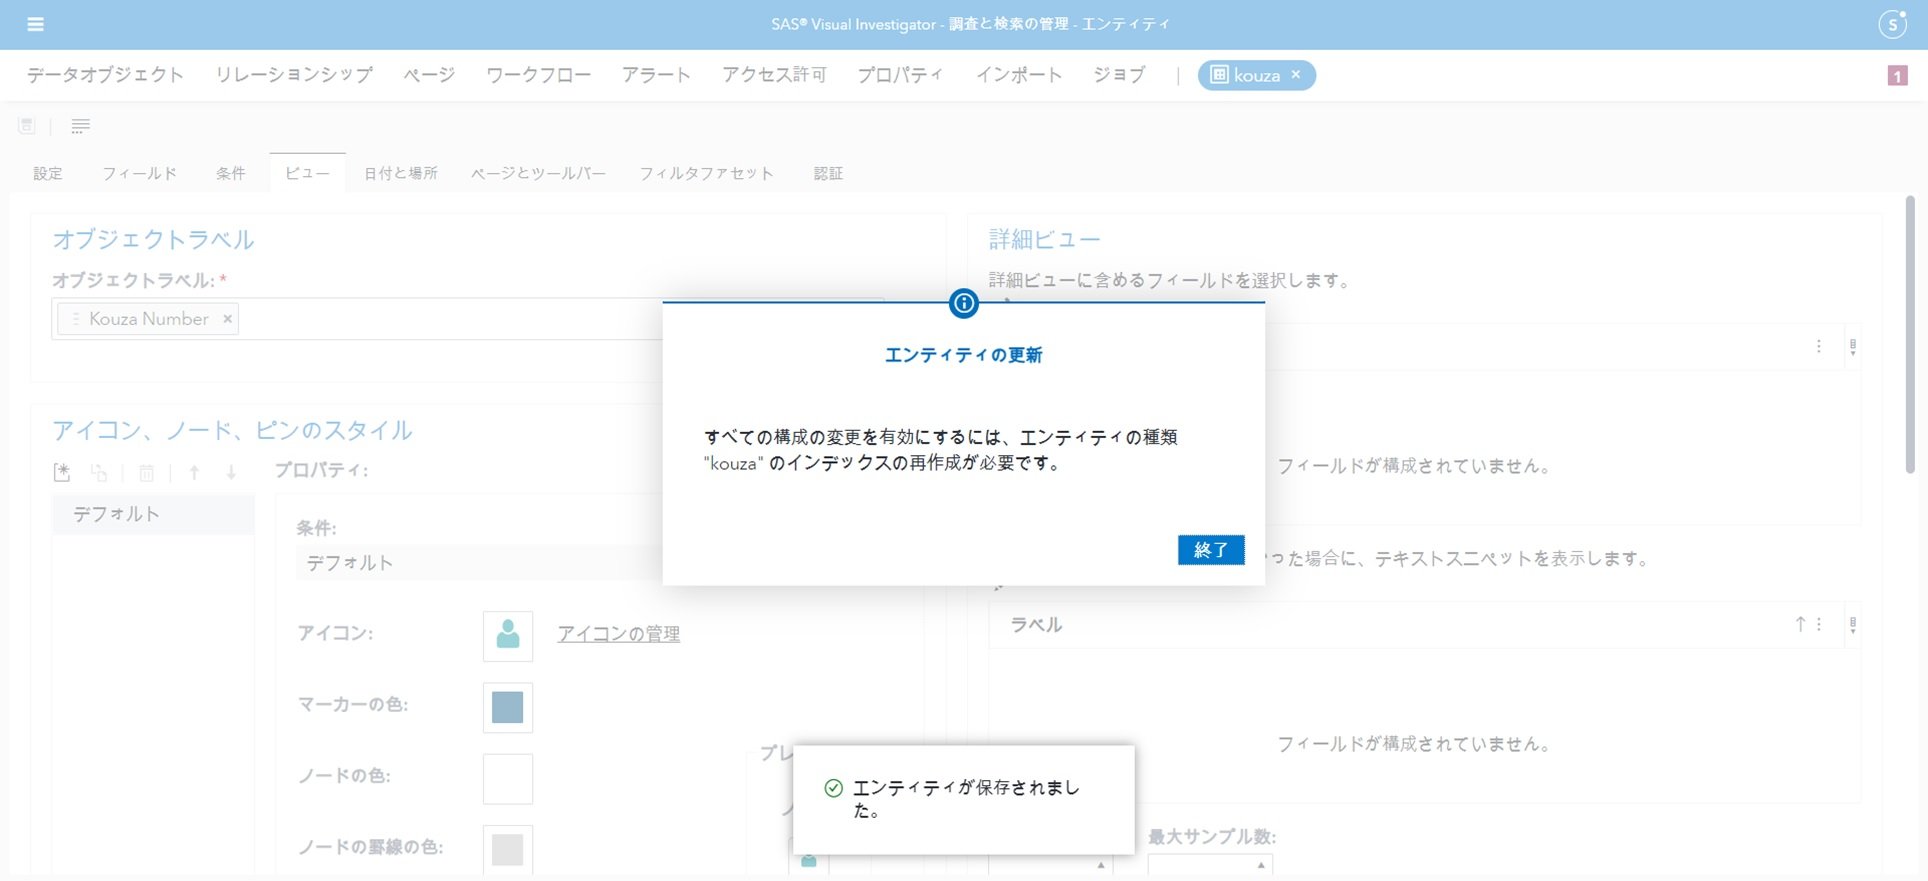This screenshot has height=881, width=1928.
Task: Open the アクセス許可 section
Action: click(x=774, y=75)
